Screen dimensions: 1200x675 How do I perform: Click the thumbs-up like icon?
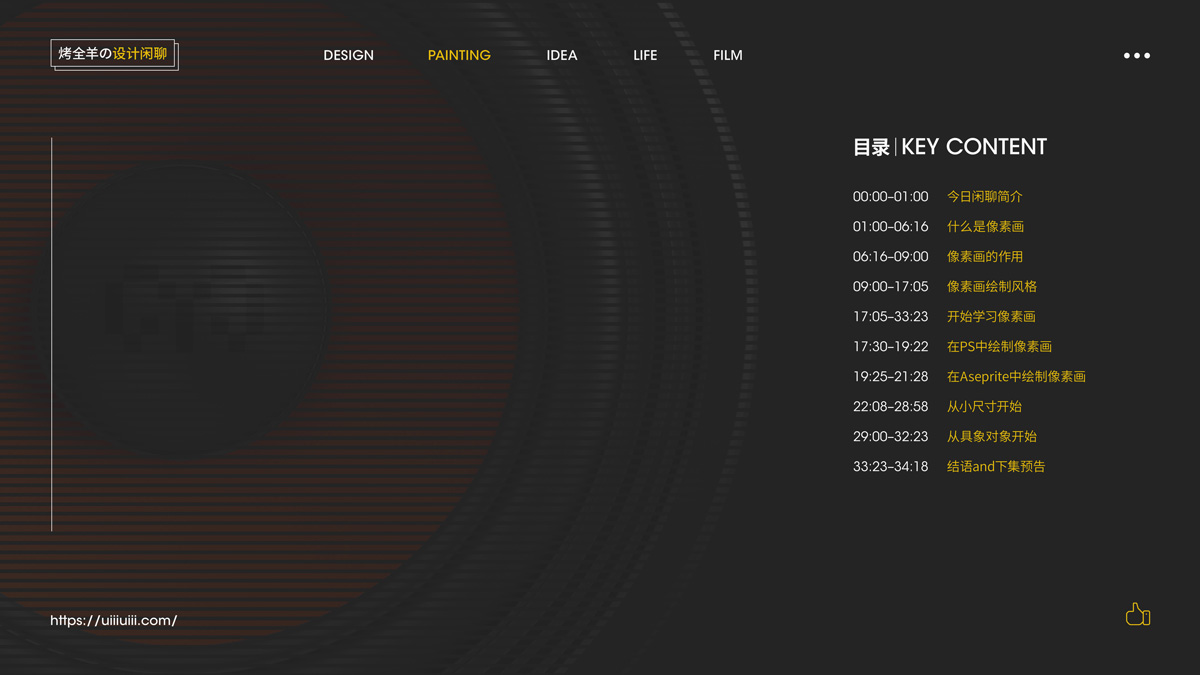[1137, 614]
